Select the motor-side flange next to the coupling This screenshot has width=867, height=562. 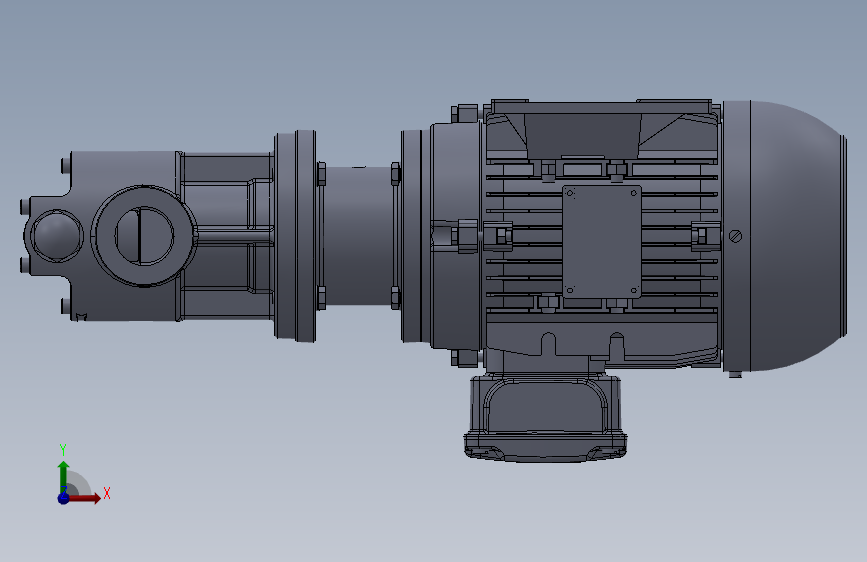pos(415,236)
